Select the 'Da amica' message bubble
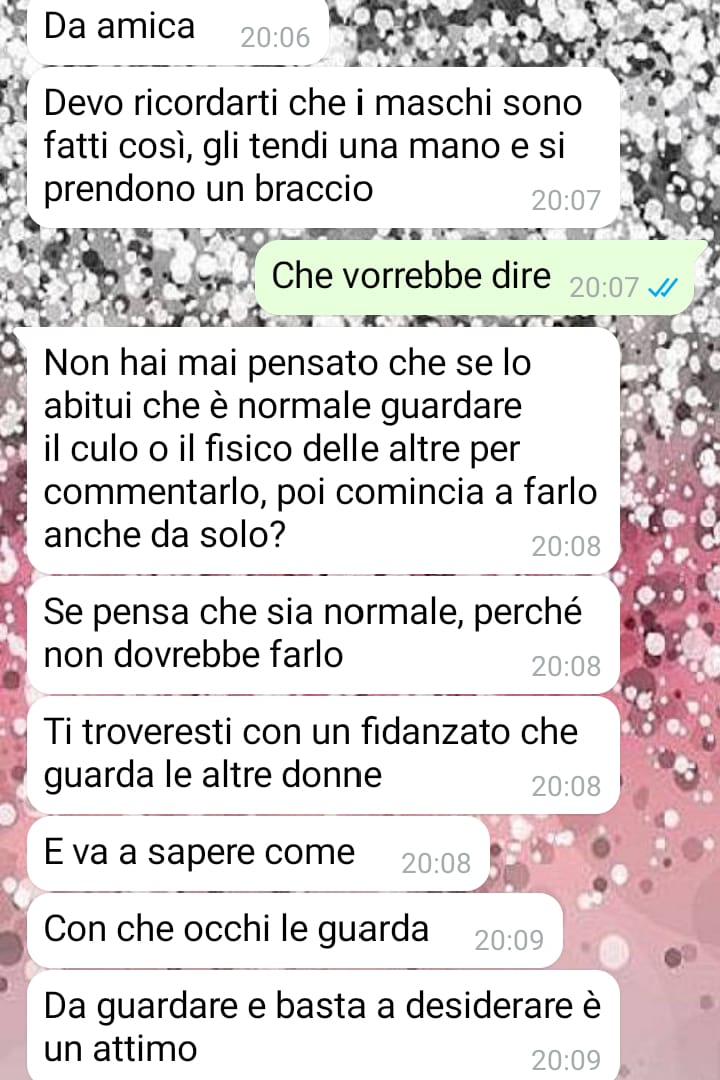720x1080 pixels. click(178, 31)
